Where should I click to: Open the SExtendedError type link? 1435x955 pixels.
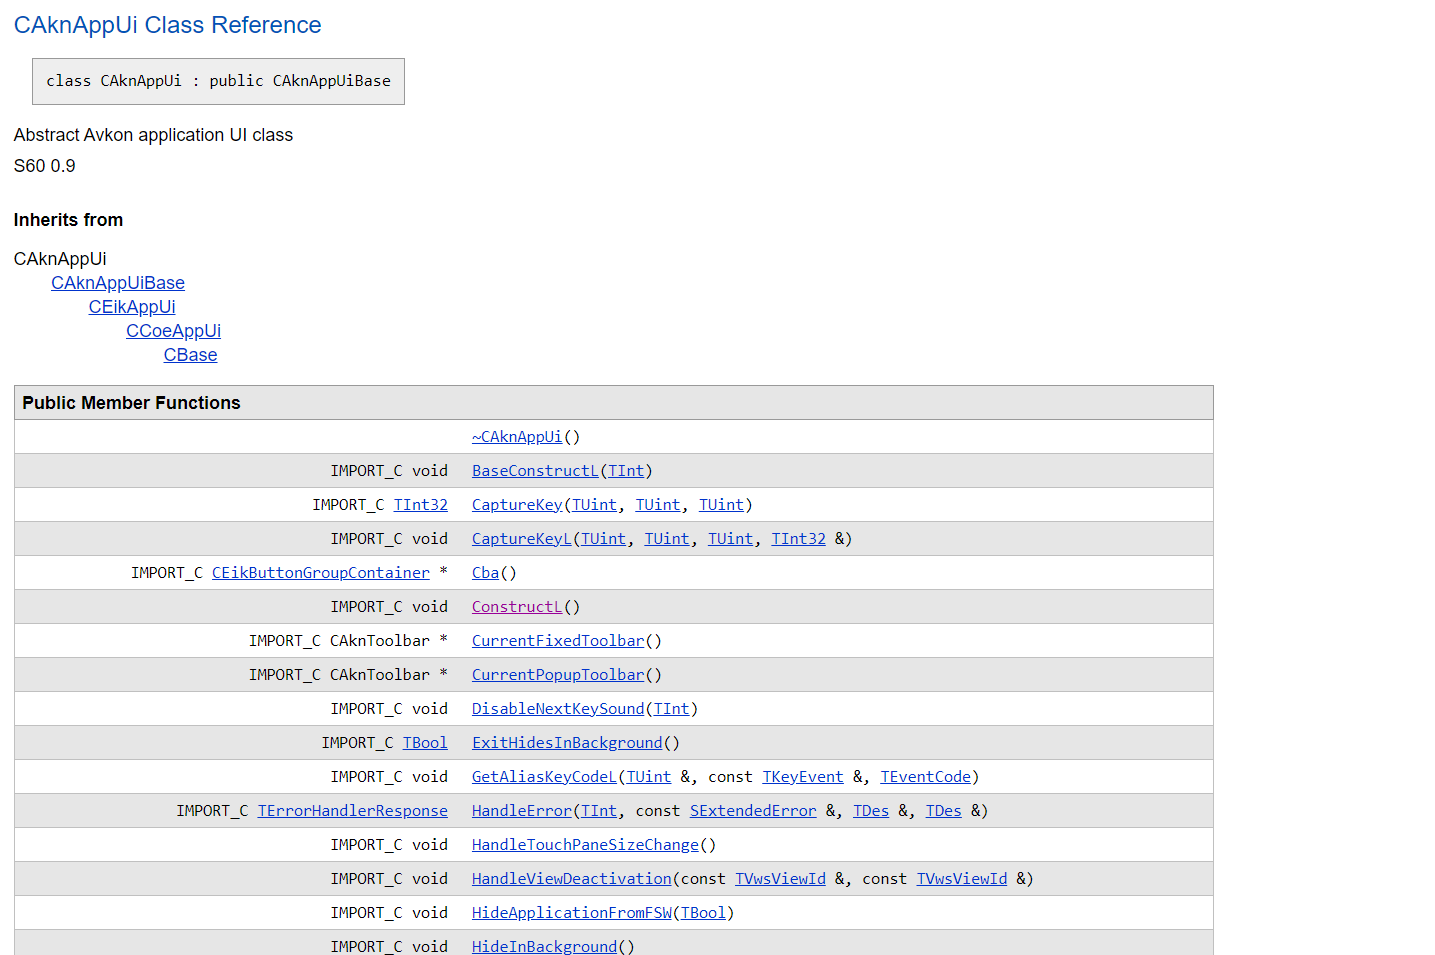tap(753, 811)
